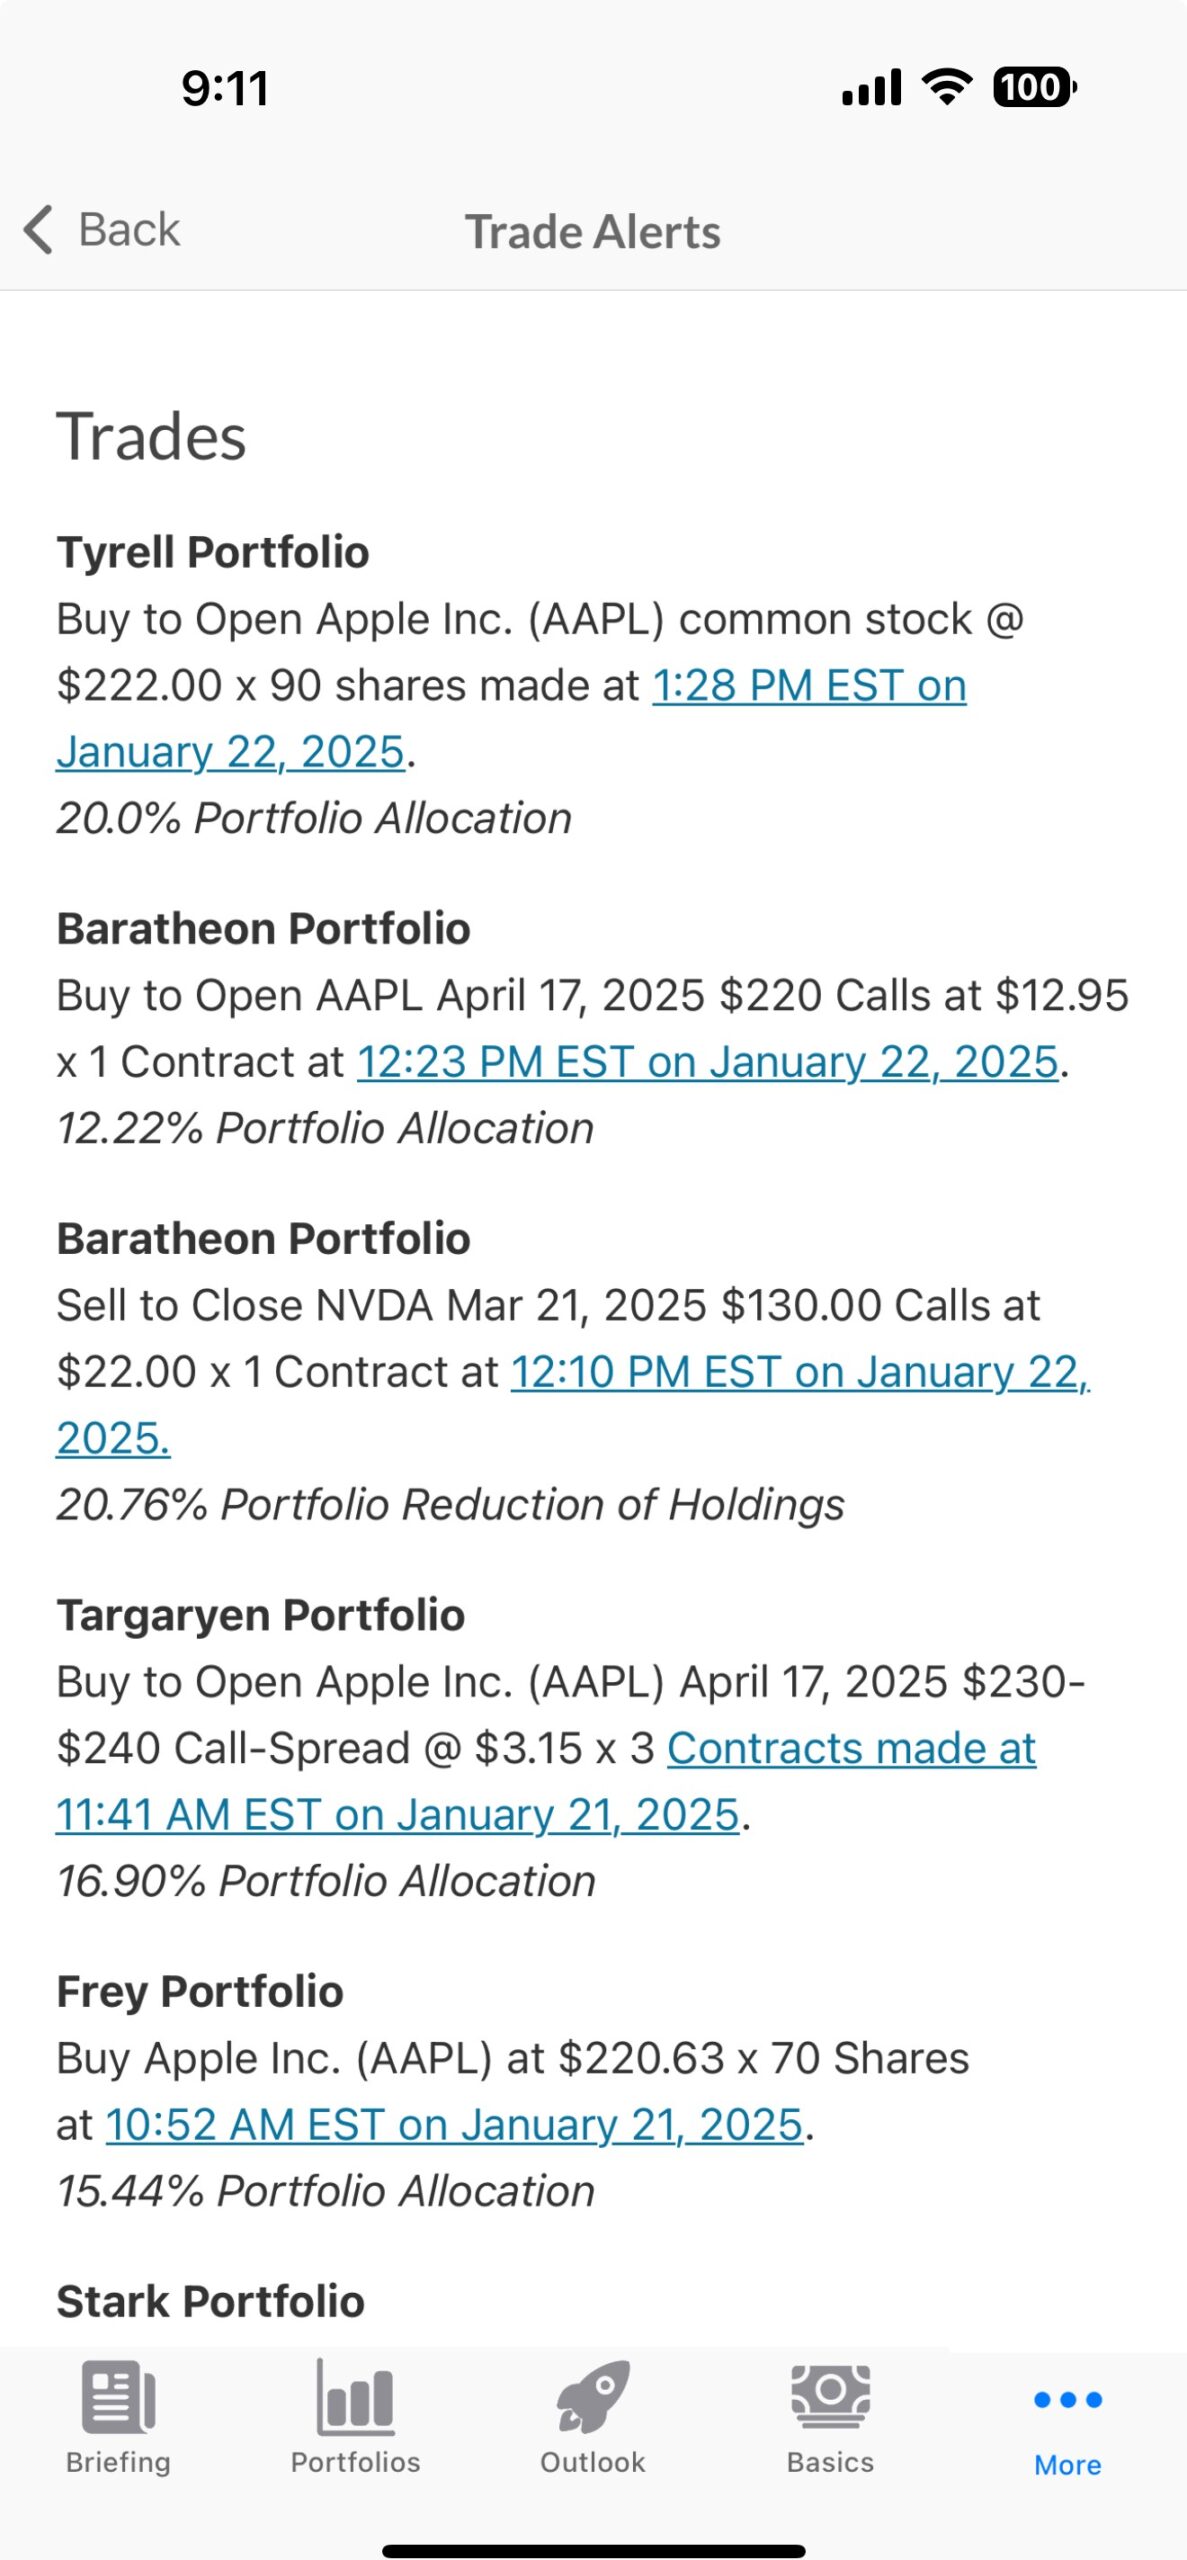
Task: Switch to the Portfolios tab label
Action: click(x=355, y=2462)
